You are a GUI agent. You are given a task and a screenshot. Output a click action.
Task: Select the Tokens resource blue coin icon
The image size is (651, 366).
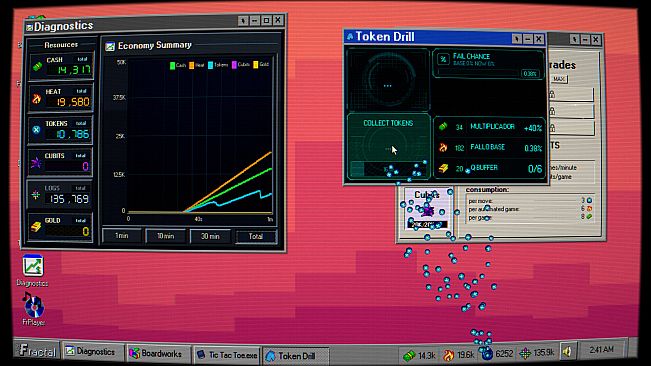(x=36, y=130)
